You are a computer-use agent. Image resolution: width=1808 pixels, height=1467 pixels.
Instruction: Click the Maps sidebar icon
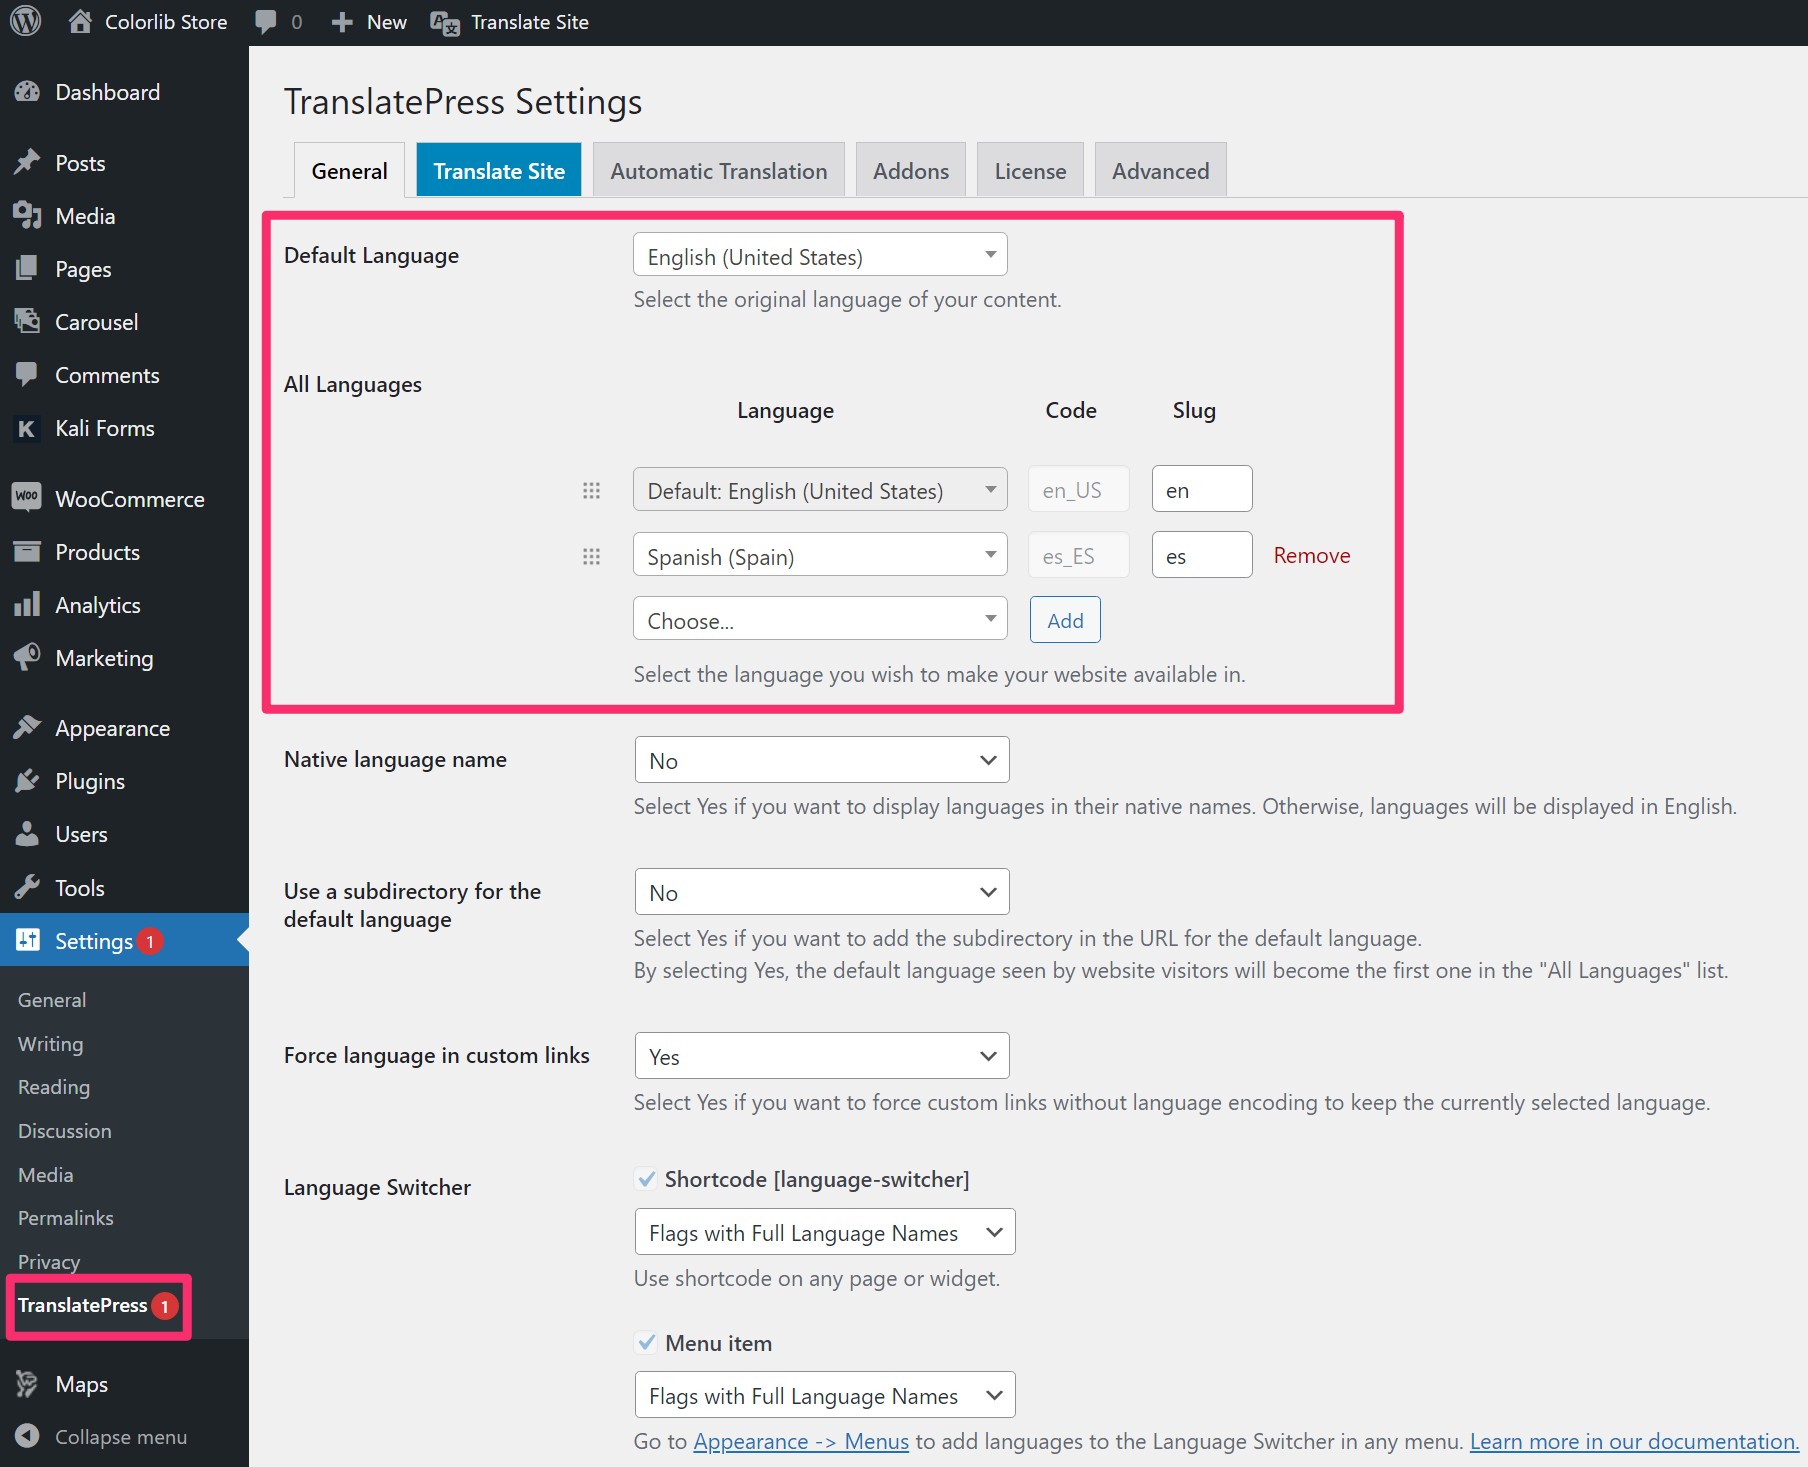[x=28, y=1383]
